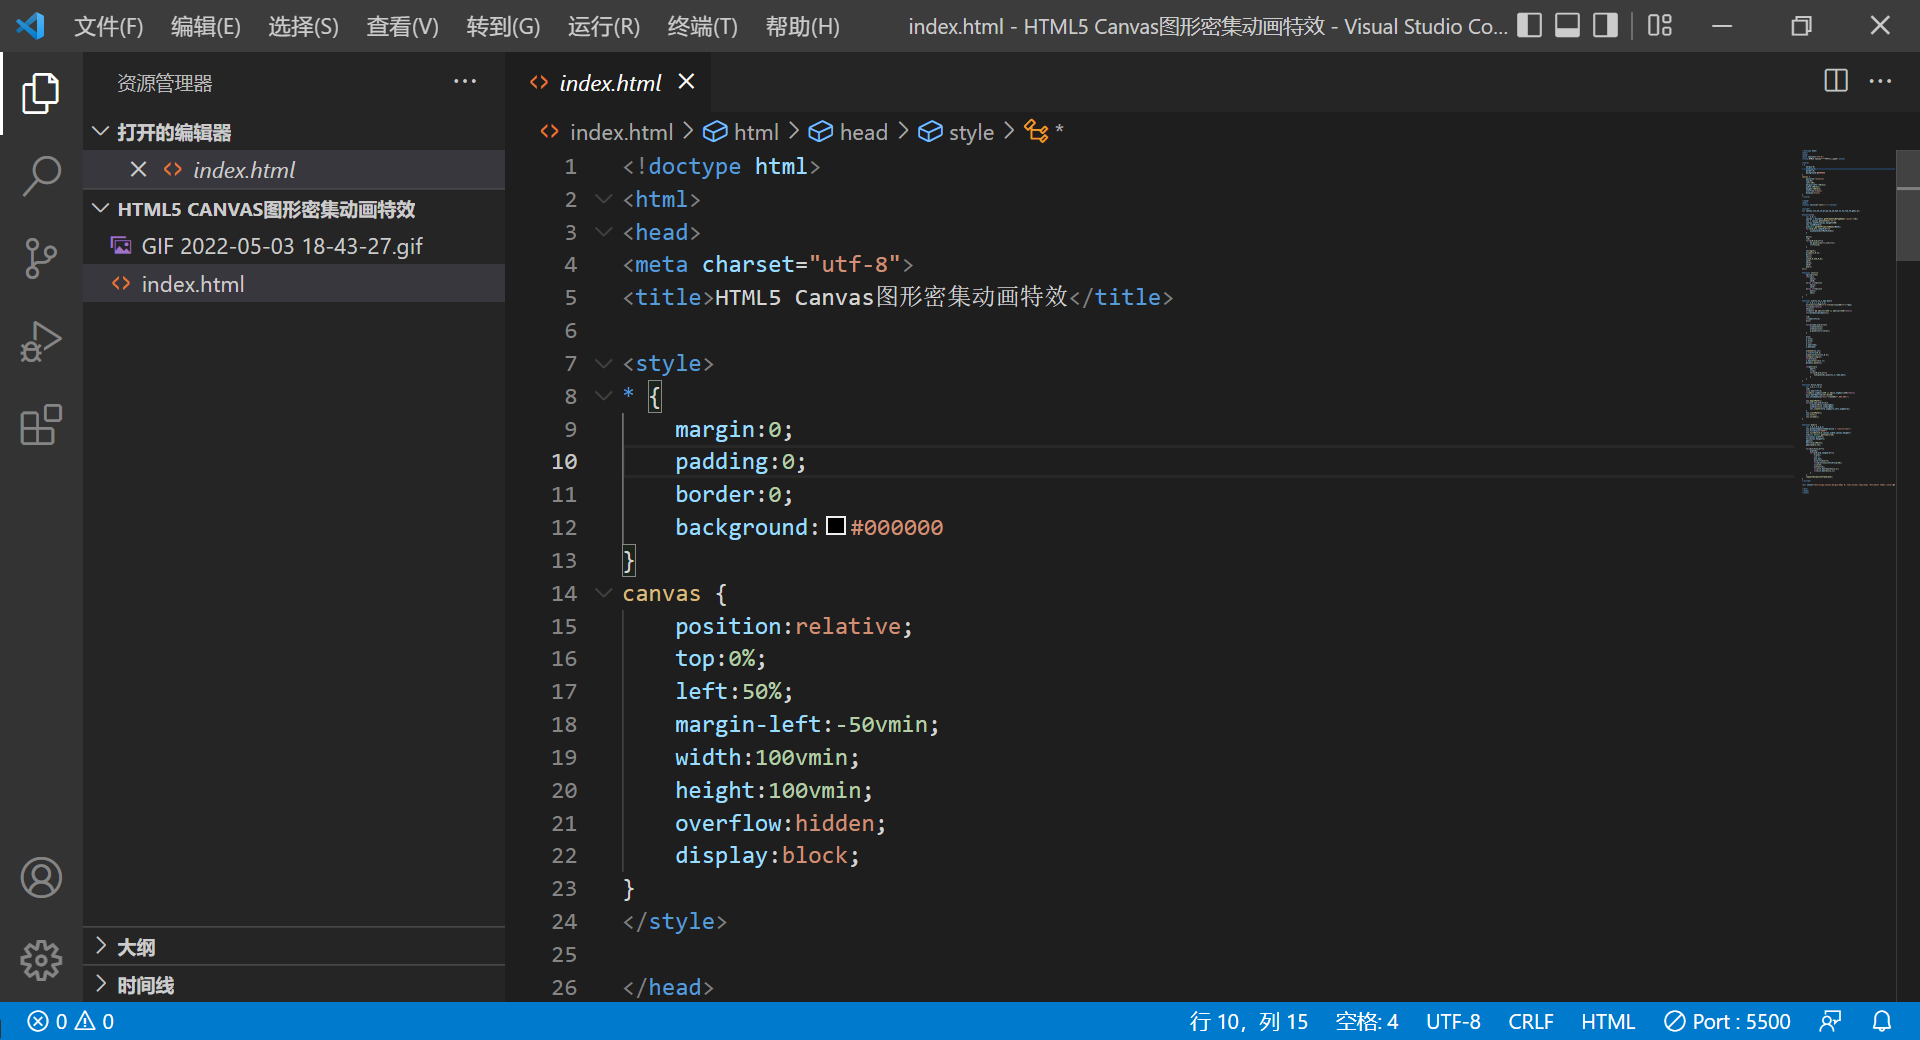
Task: Change indentation via 空格: 4
Action: coord(1367,1021)
